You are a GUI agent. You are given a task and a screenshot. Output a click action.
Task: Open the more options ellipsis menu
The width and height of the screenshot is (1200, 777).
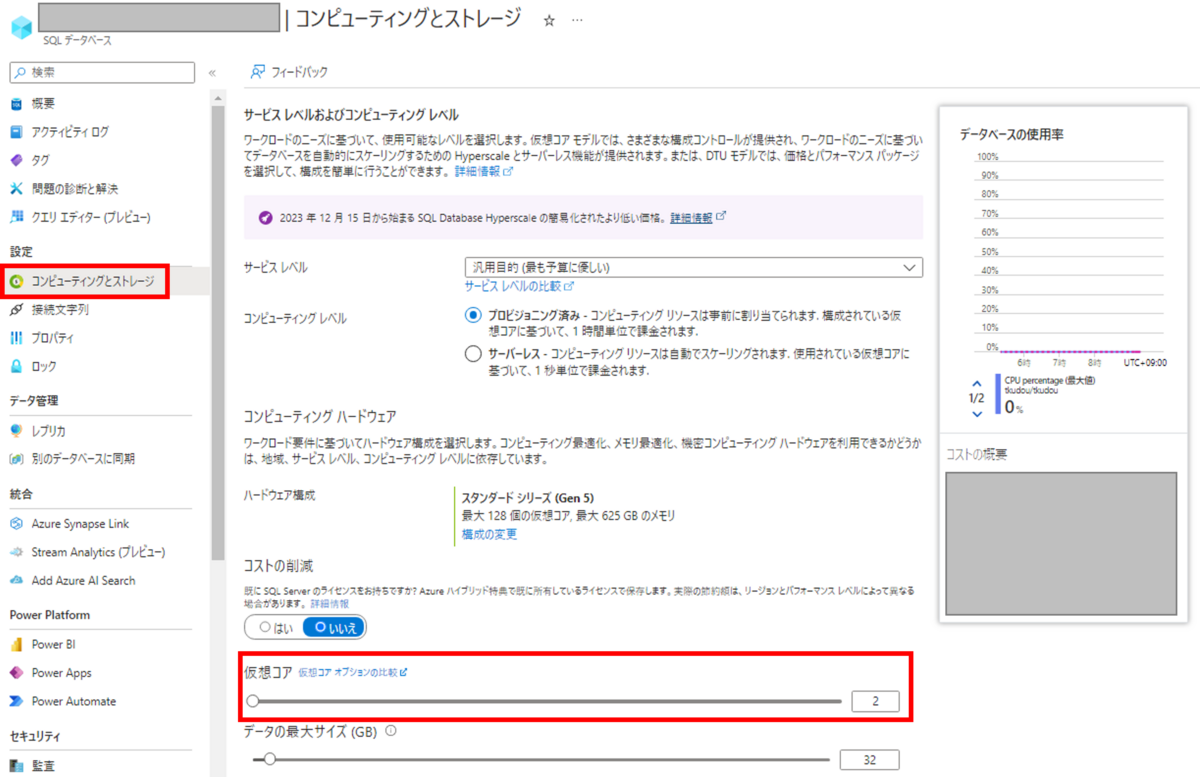tap(577, 20)
